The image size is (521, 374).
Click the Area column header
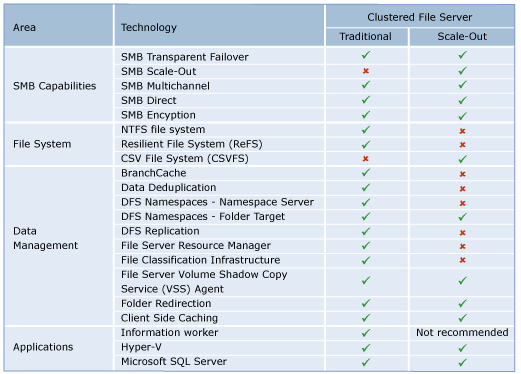click(x=24, y=27)
